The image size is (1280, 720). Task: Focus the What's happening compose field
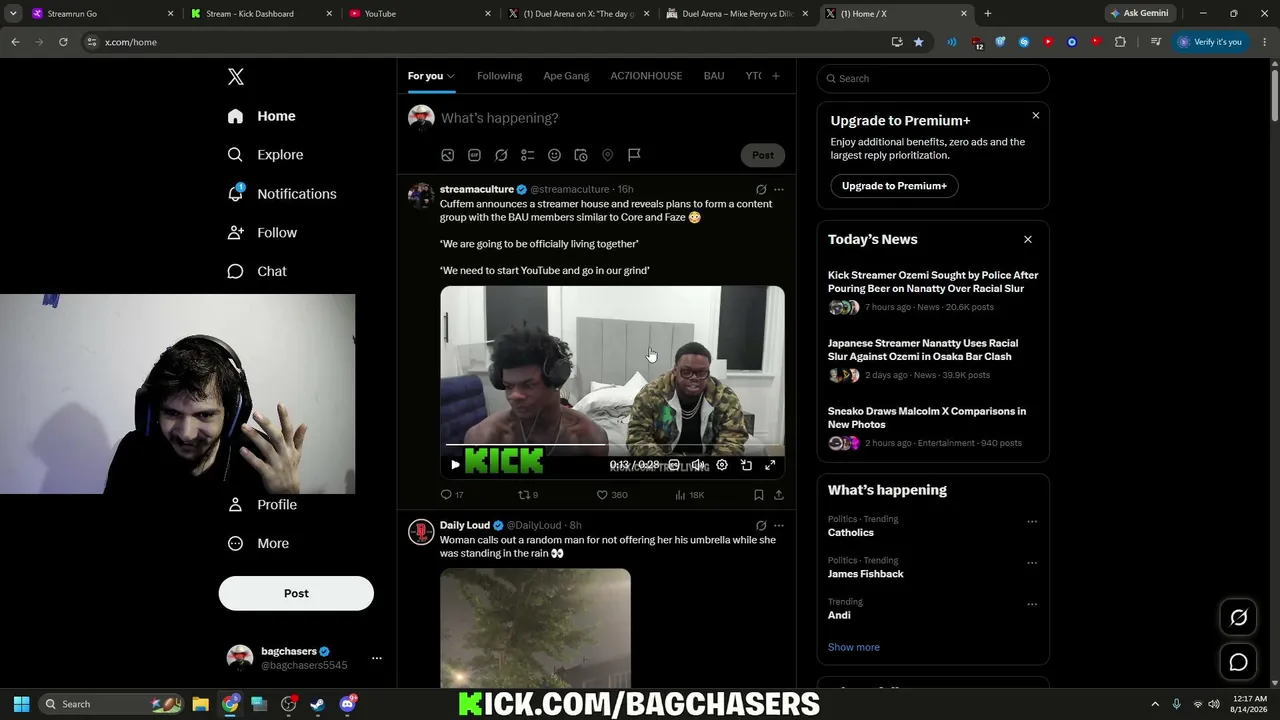613,118
